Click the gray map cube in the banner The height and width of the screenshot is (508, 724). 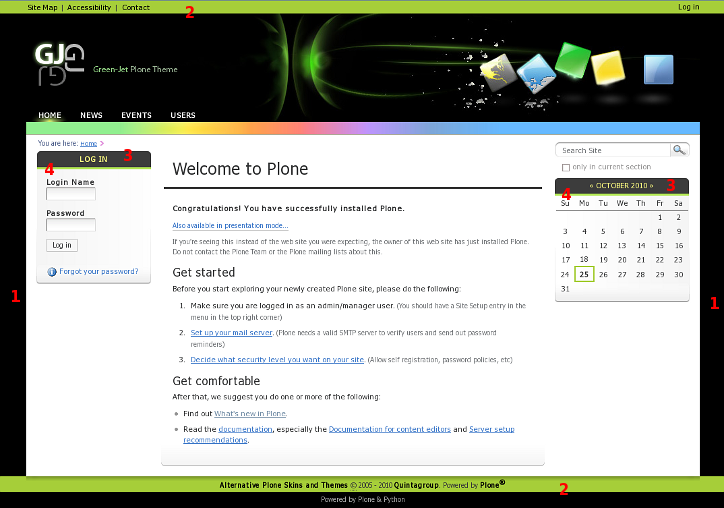coord(497,72)
